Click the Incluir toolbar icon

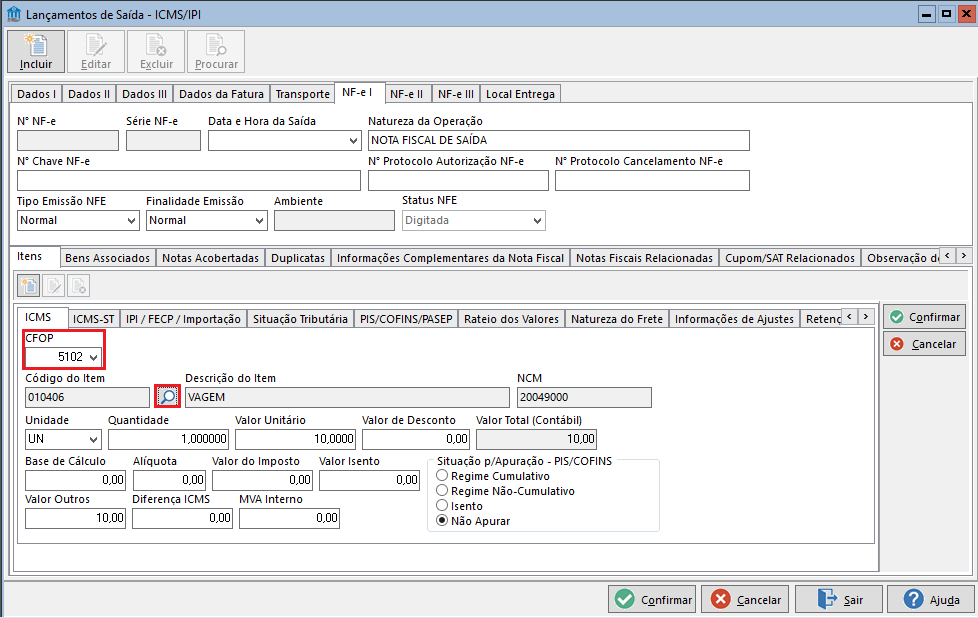point(36,51)
